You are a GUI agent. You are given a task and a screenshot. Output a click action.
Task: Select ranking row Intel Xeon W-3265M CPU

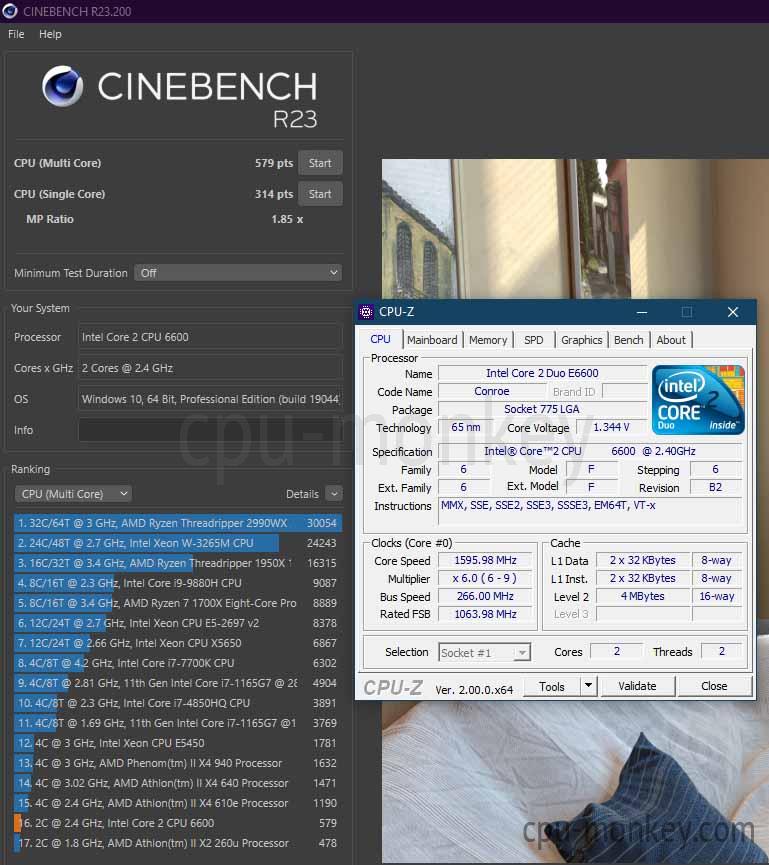tap(178, 543)
